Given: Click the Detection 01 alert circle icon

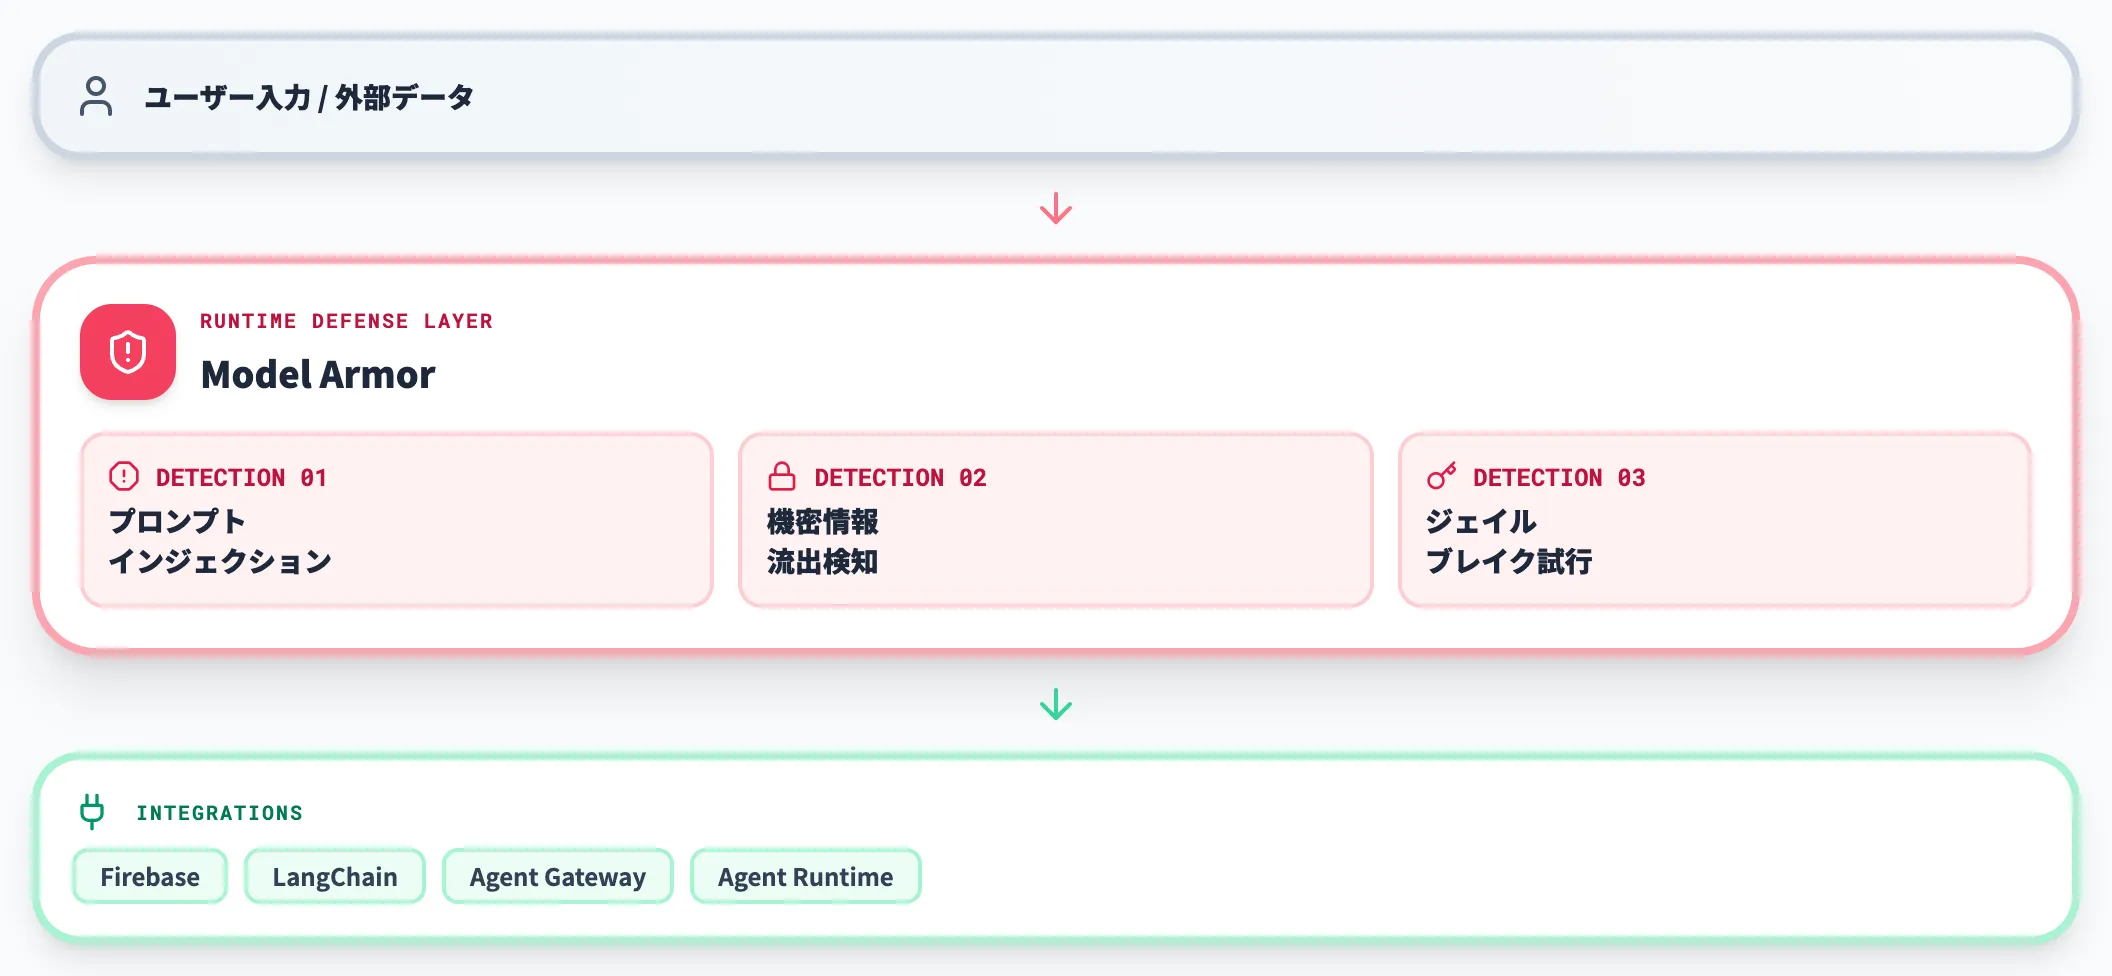Looking at the screenshot, I should (124, 476).
